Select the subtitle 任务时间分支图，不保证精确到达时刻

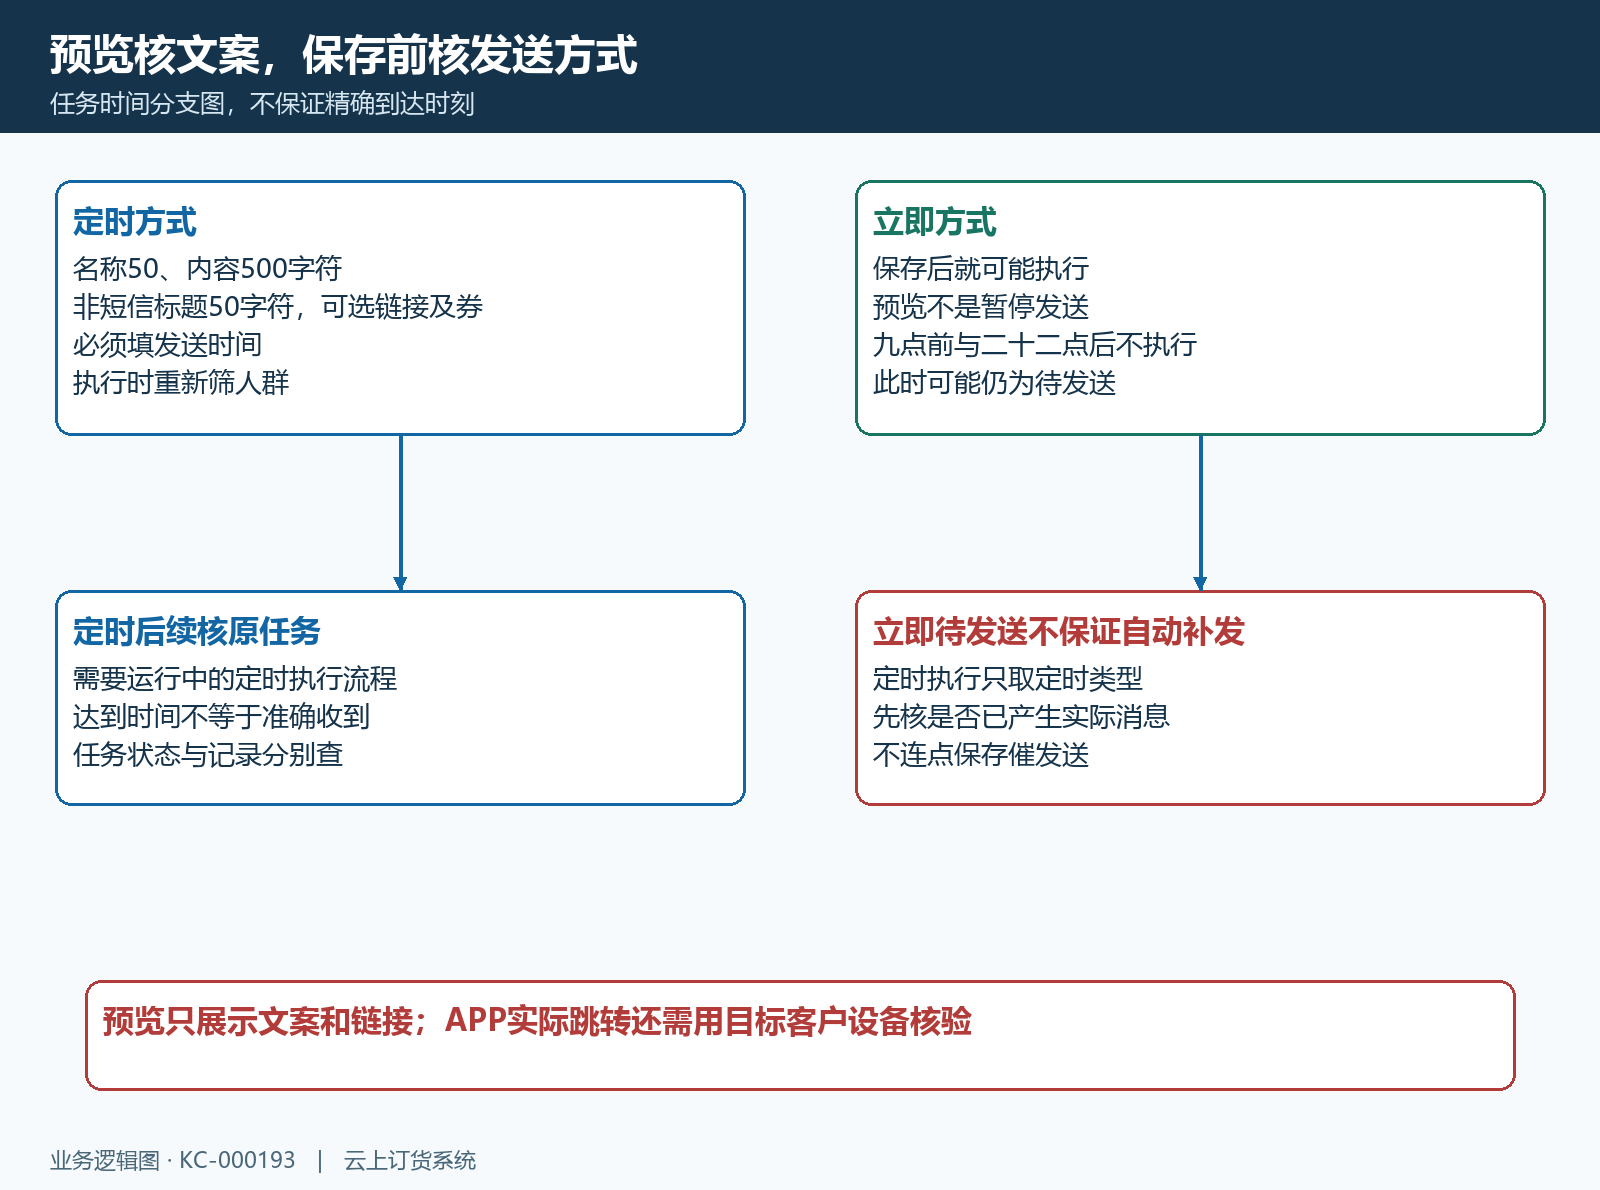click(262, 104)
